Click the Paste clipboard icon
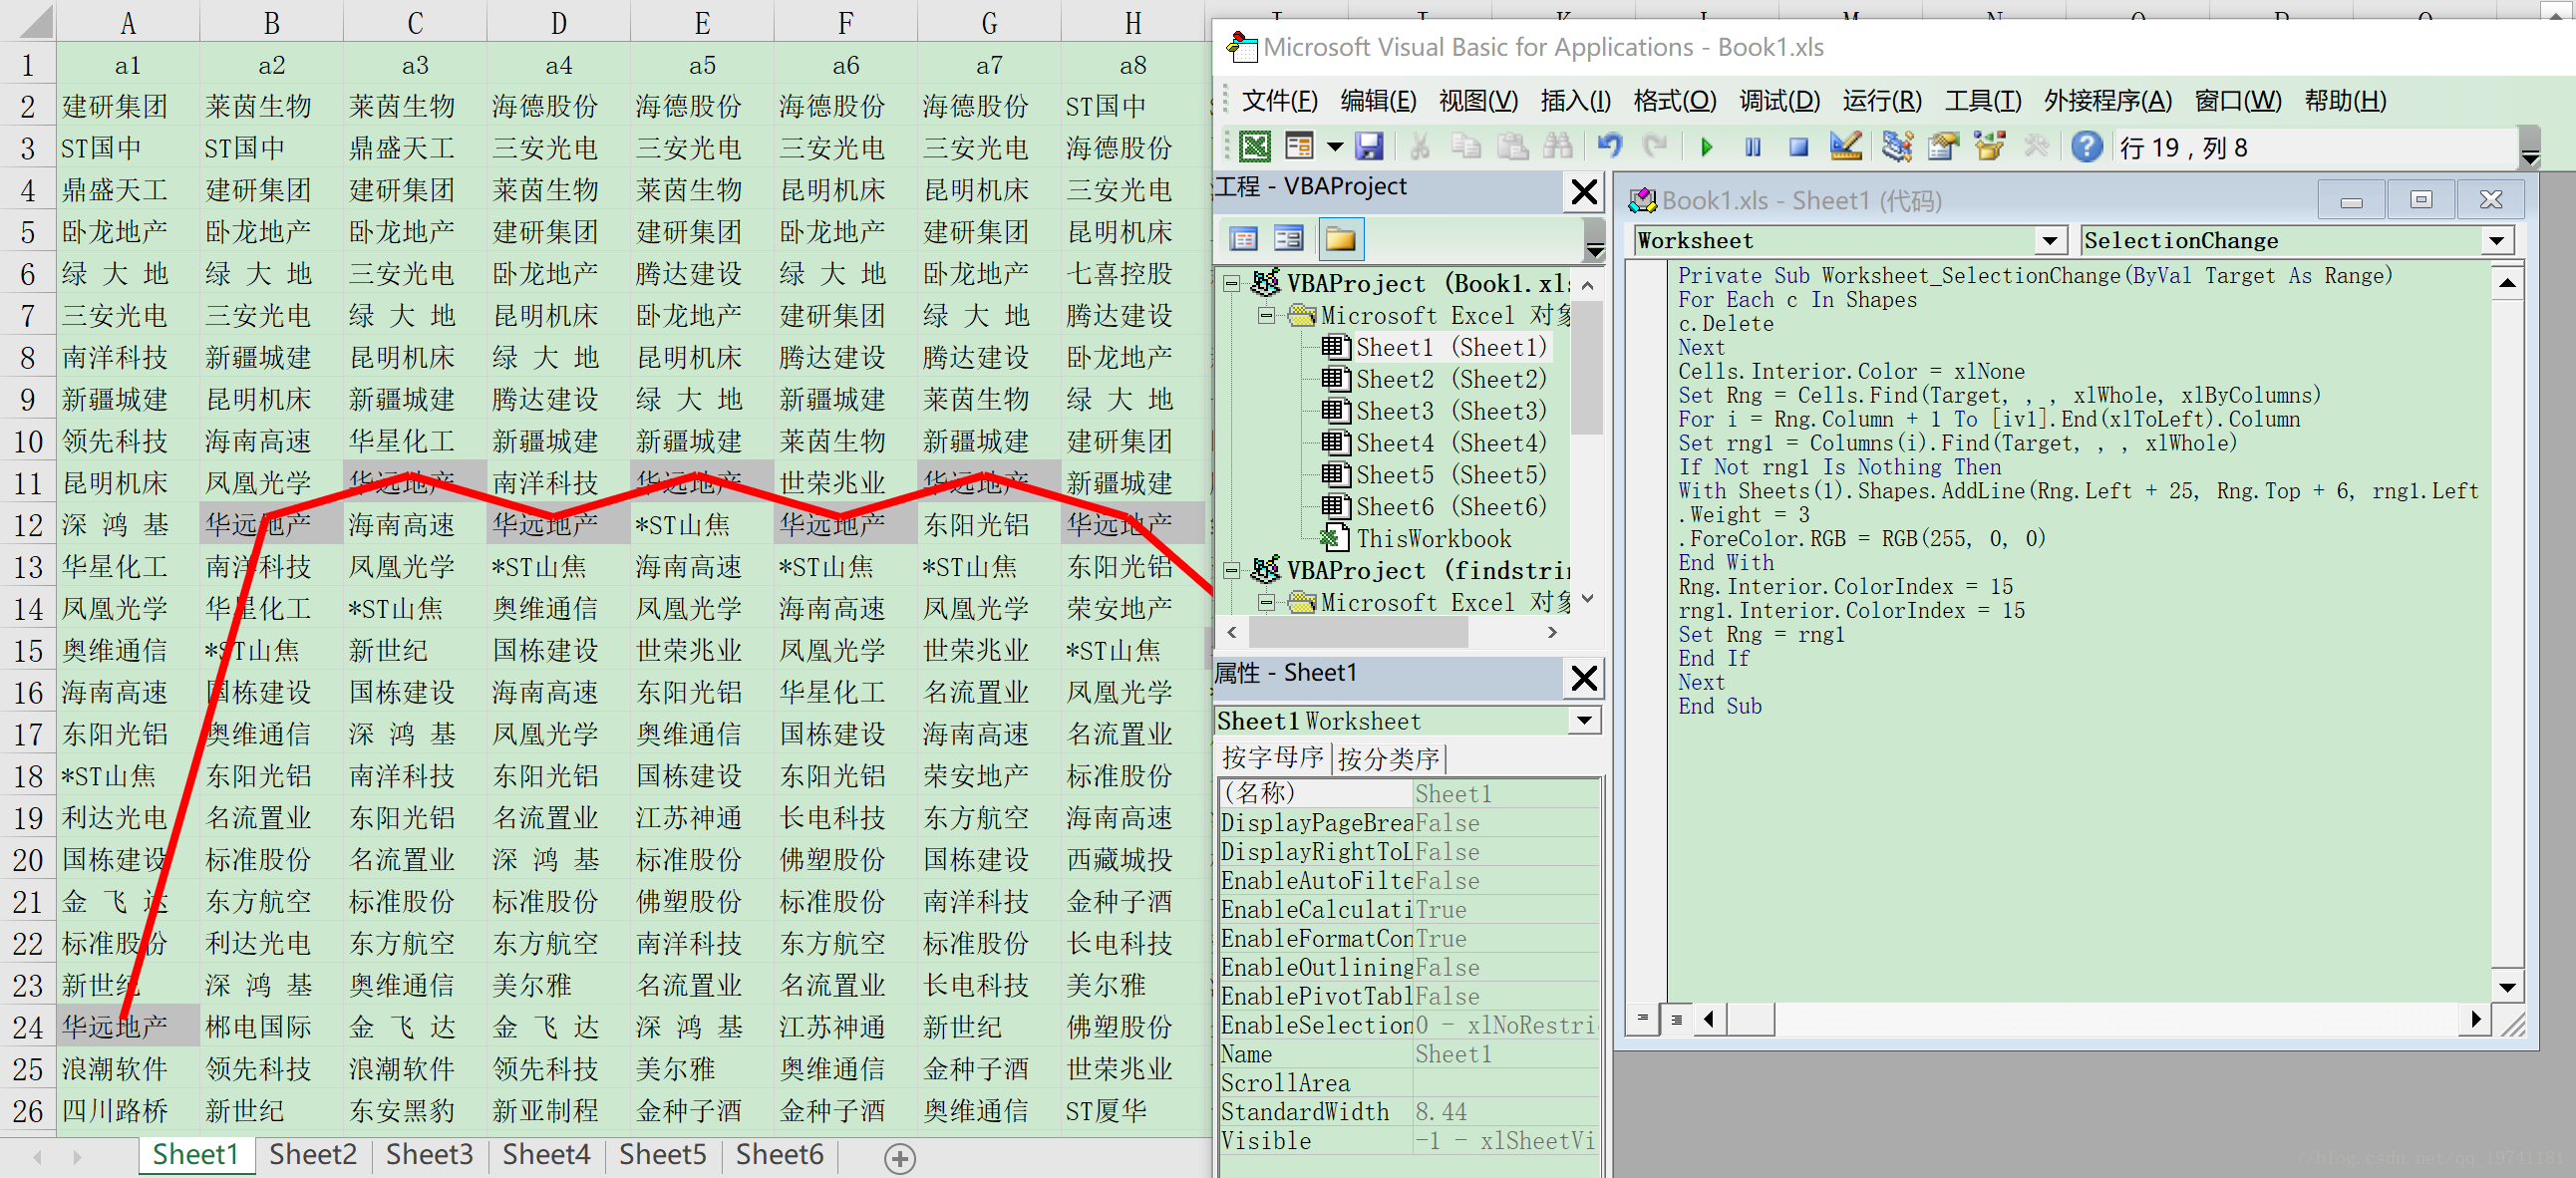 point(1512,147)
